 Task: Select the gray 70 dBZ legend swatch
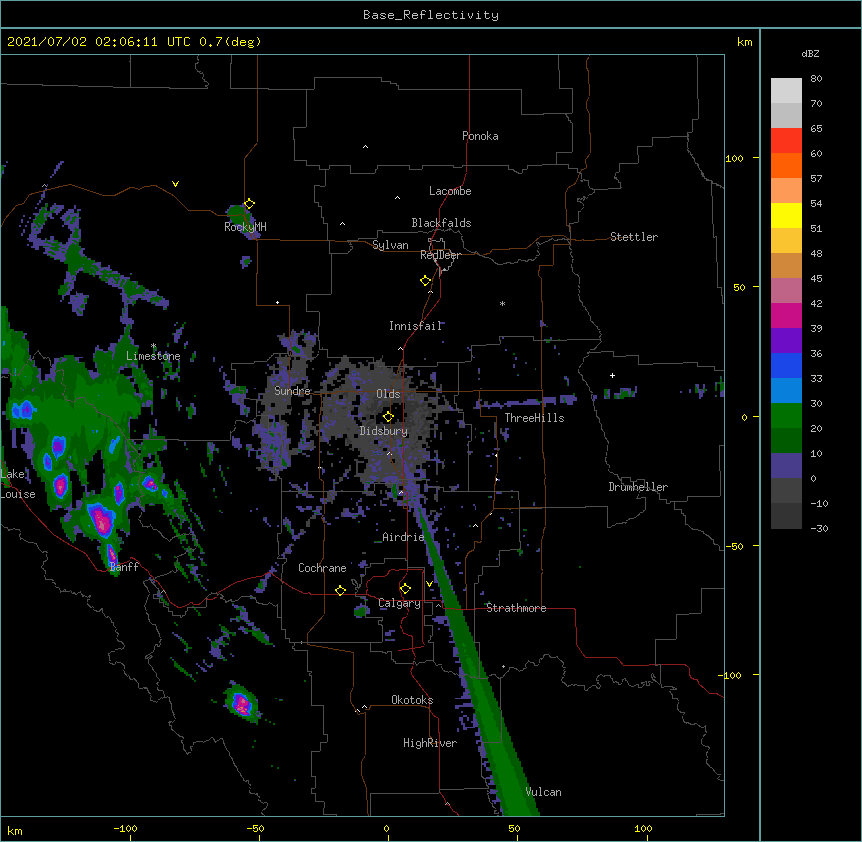(786, 115)
